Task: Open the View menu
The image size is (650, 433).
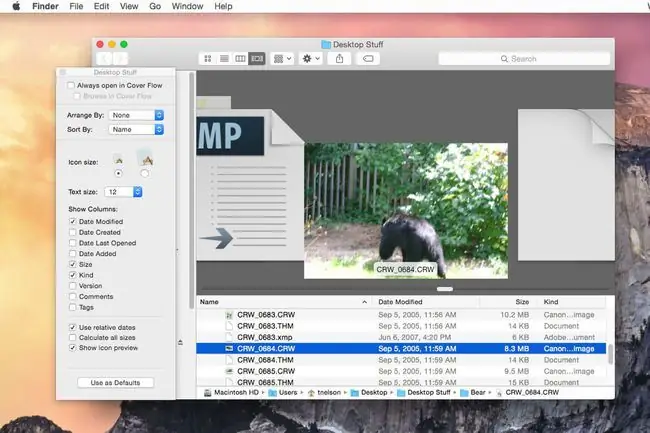Action: [129, 6]
